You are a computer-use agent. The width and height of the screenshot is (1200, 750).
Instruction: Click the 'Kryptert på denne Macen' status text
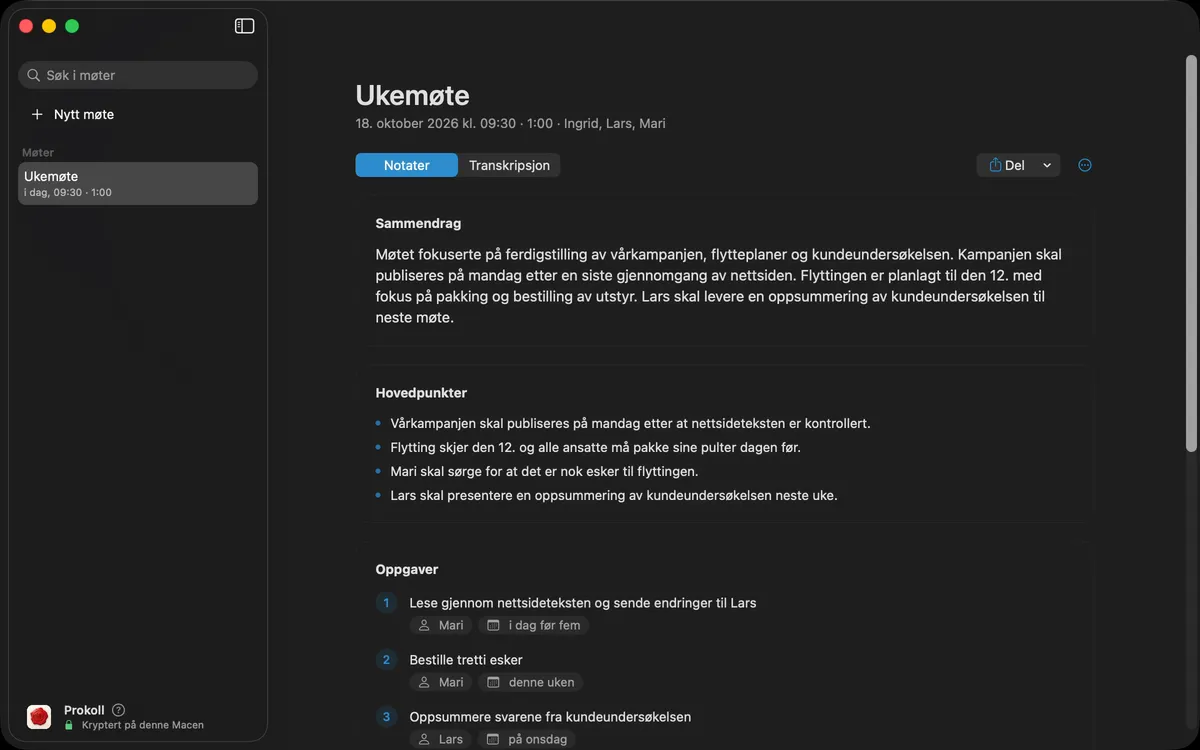point(142,725)
